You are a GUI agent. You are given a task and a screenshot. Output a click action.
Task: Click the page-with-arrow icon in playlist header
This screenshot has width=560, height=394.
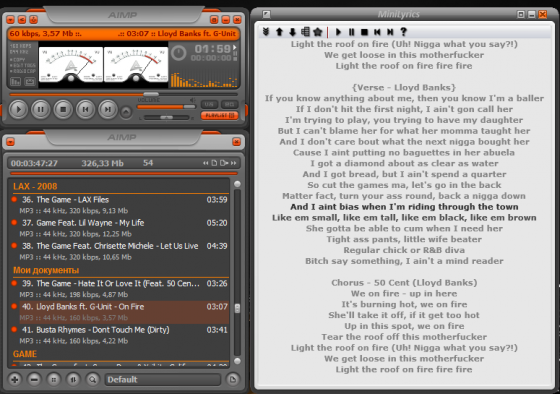coord(224,163)
